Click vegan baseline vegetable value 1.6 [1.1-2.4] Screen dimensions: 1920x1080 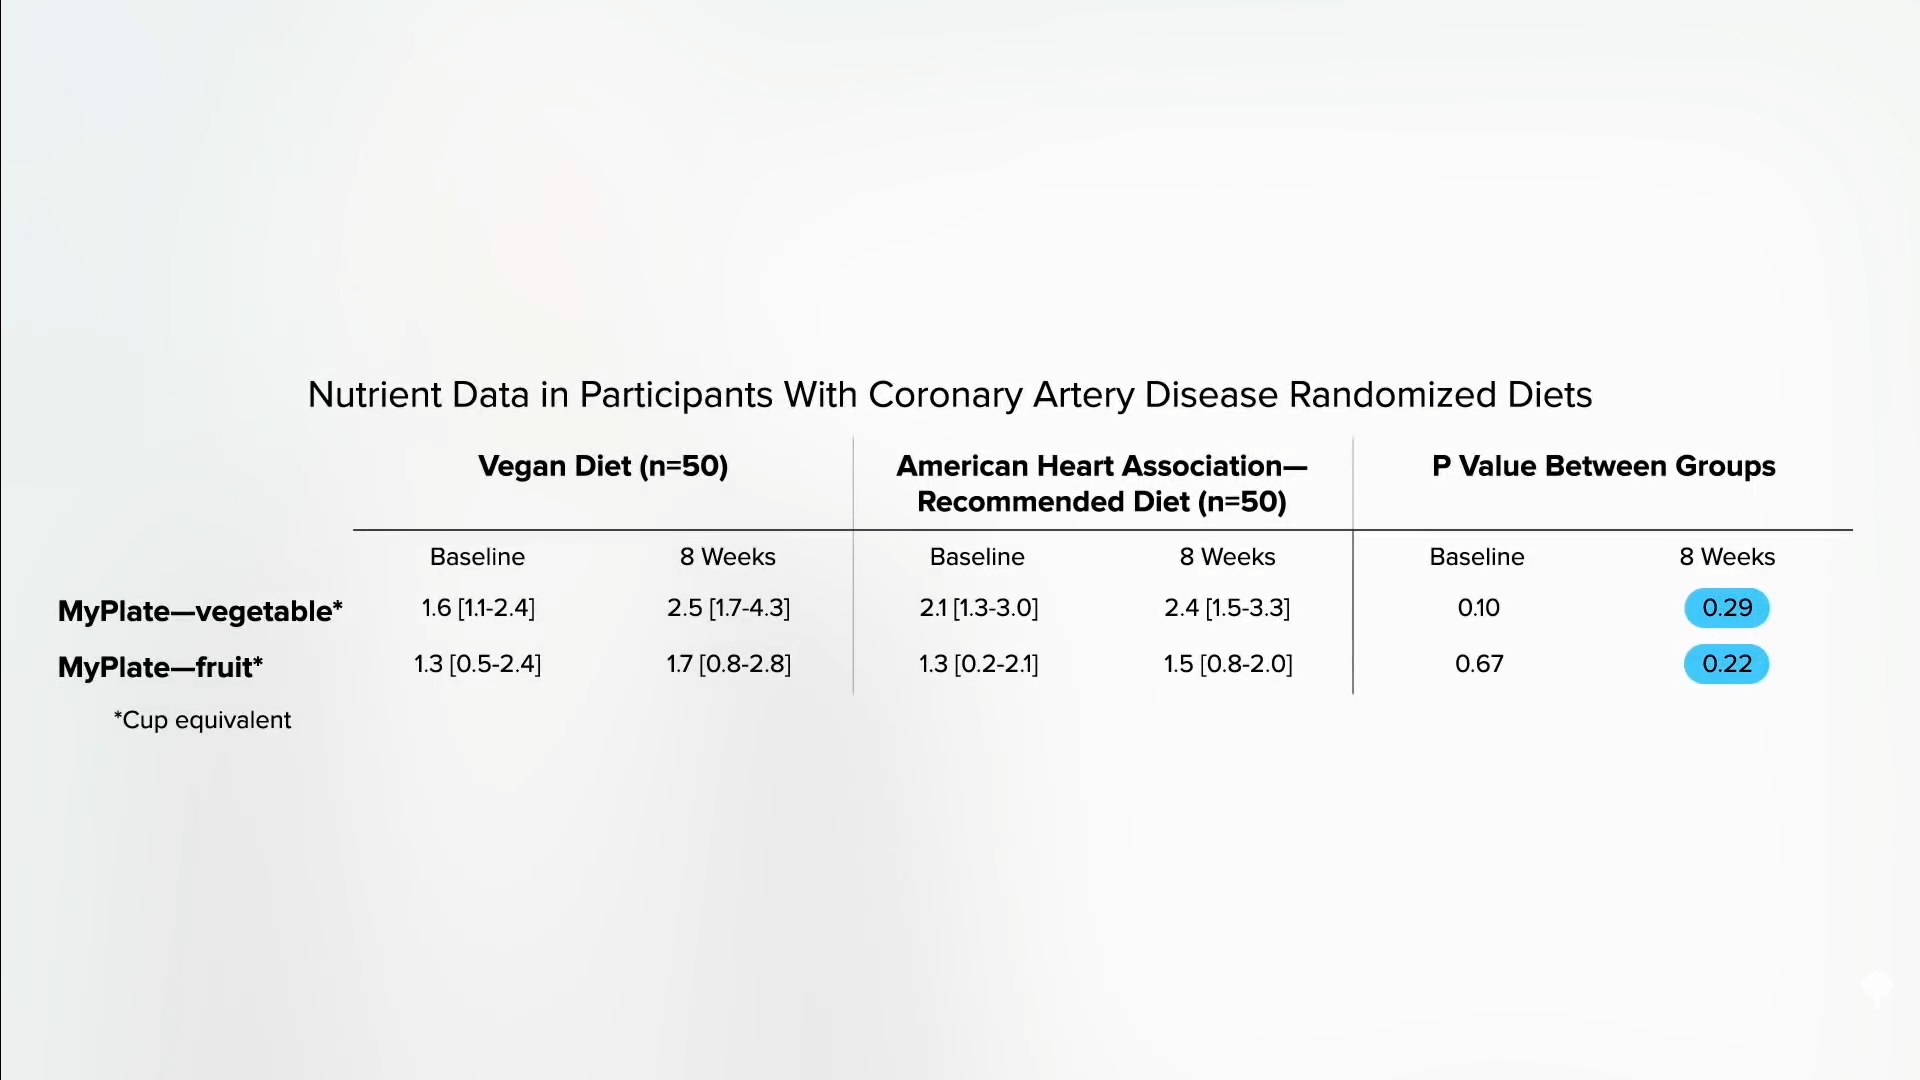478,608
